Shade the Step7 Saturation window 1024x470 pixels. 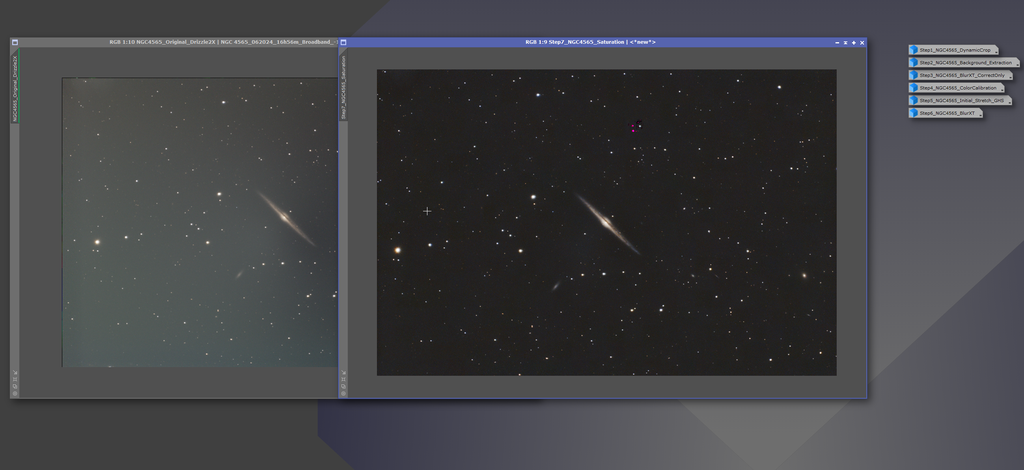(x=845, y=42)
